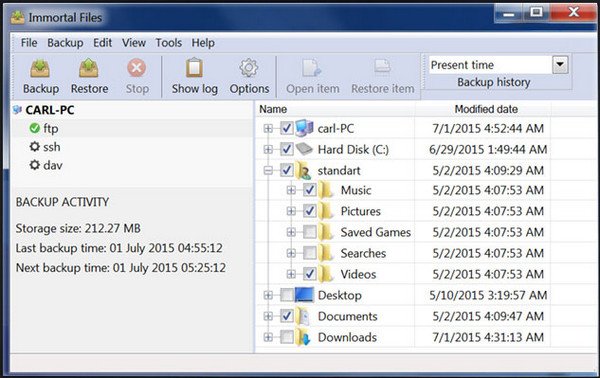
Task: Click the Restore toolbar icon
Action: [89, 68]
